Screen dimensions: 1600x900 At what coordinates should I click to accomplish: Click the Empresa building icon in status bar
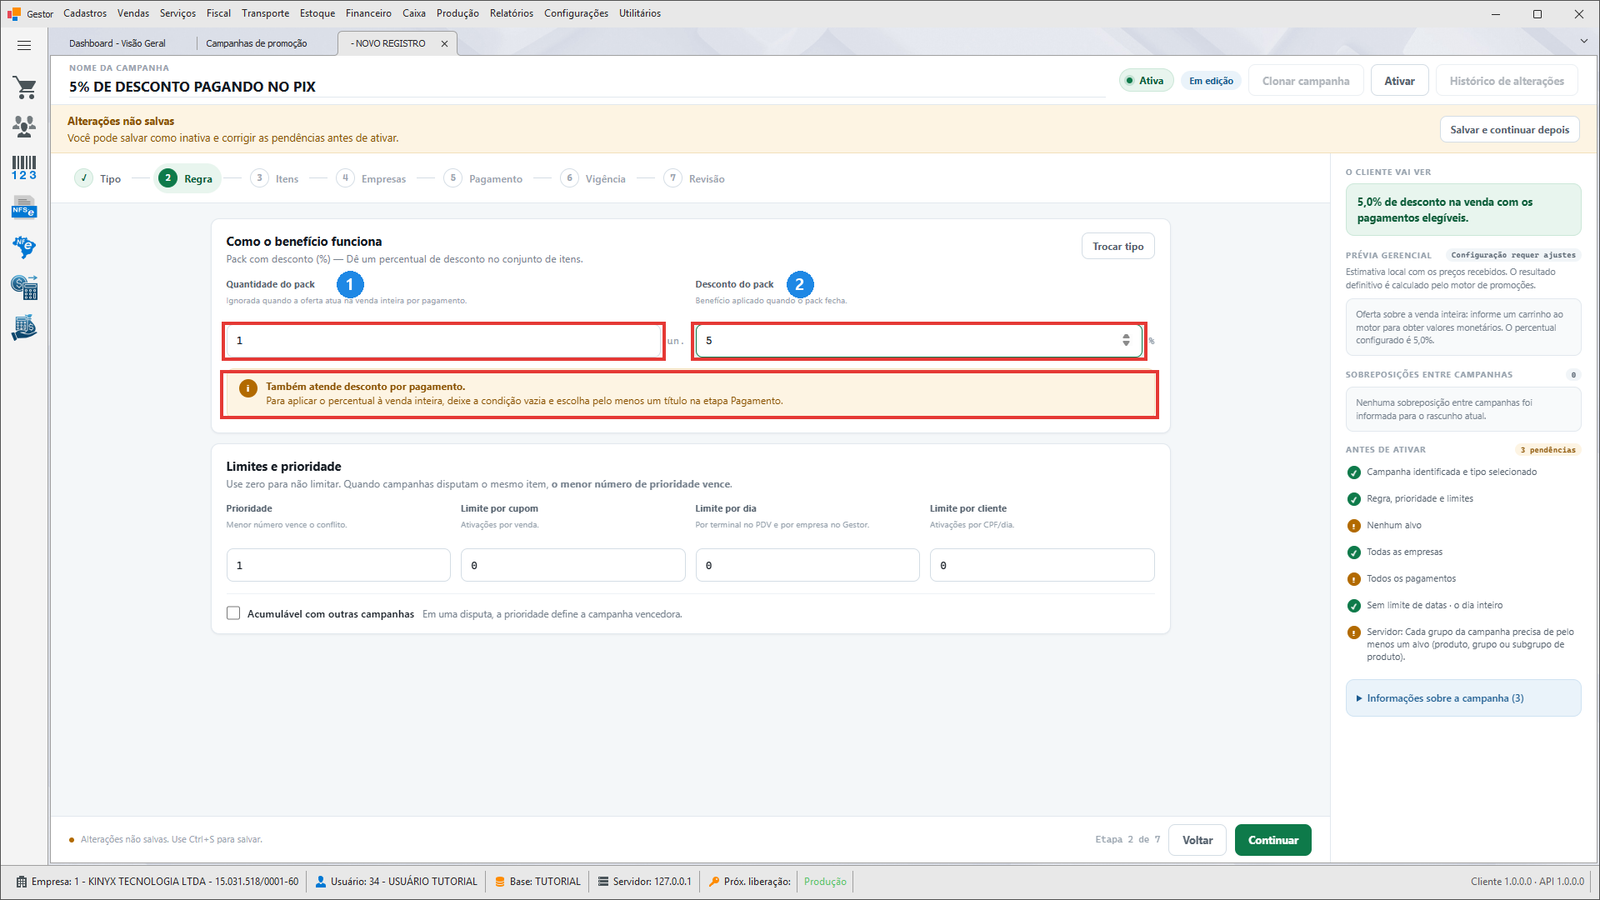pos(22,882)
